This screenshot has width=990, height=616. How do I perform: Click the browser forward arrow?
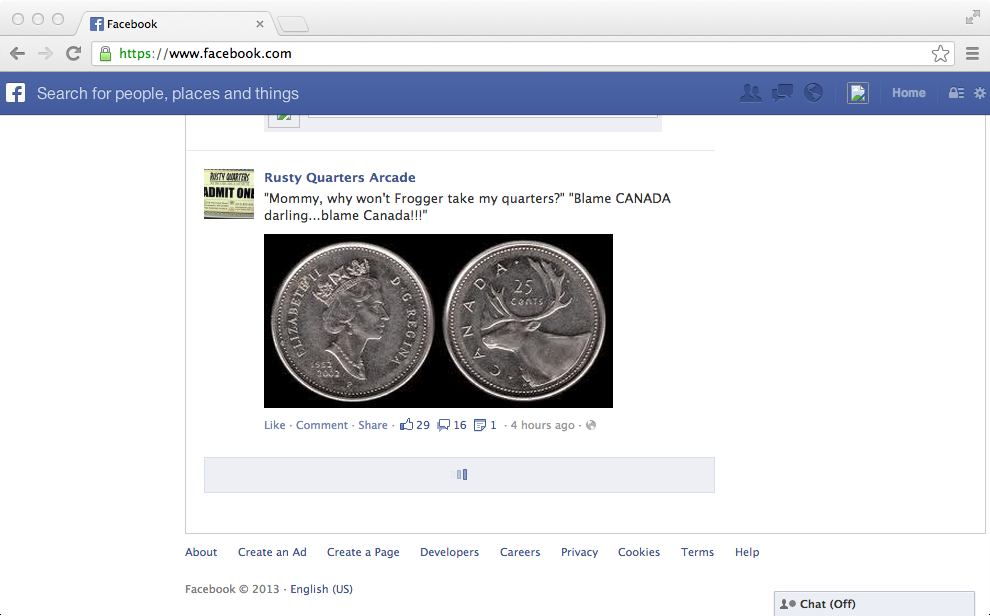[x=45, y=54]
